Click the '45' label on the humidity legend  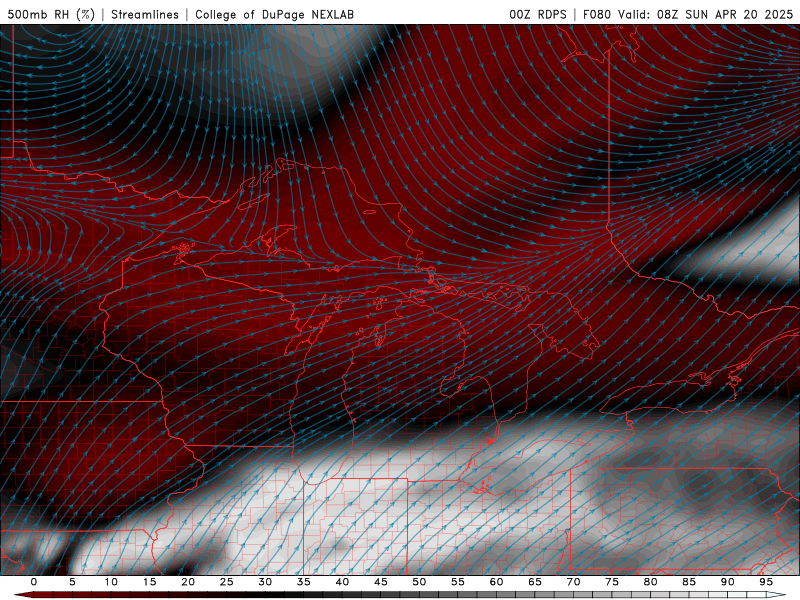[381, 582]
